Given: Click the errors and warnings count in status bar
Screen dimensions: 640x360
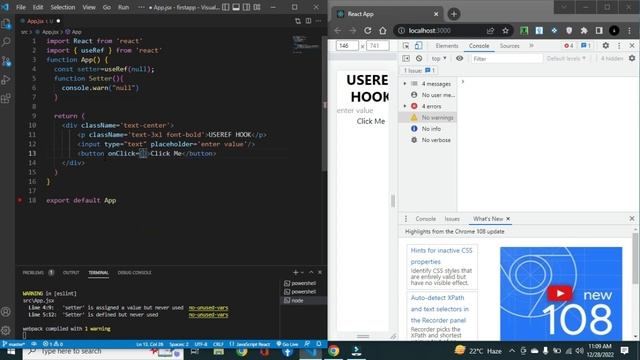Looking at the screenshot, I should coord(53,344).
